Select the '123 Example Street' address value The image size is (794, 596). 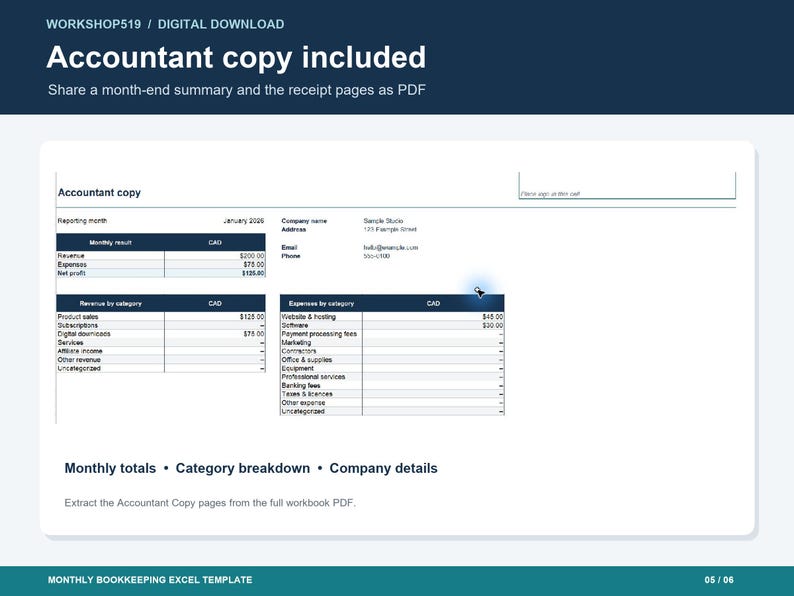coord(389,229)
